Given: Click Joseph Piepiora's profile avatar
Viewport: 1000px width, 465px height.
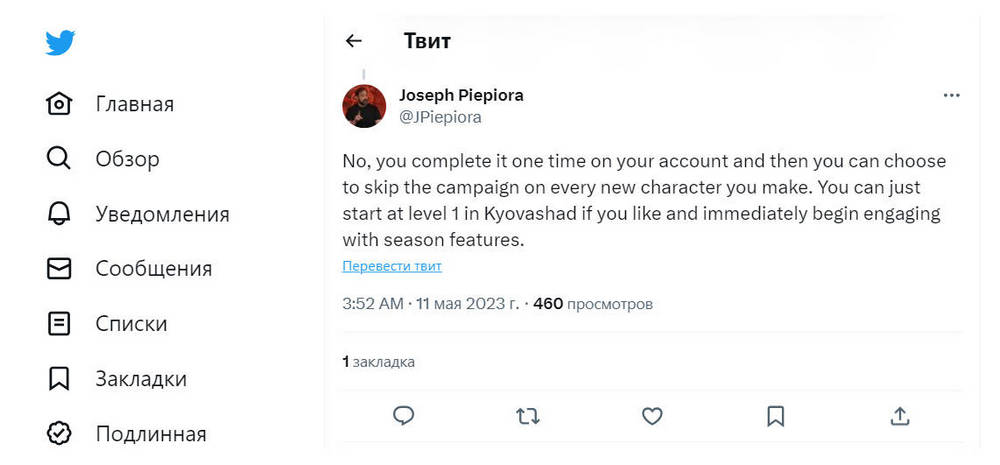Looking at the screenshot, I should 365,106.
